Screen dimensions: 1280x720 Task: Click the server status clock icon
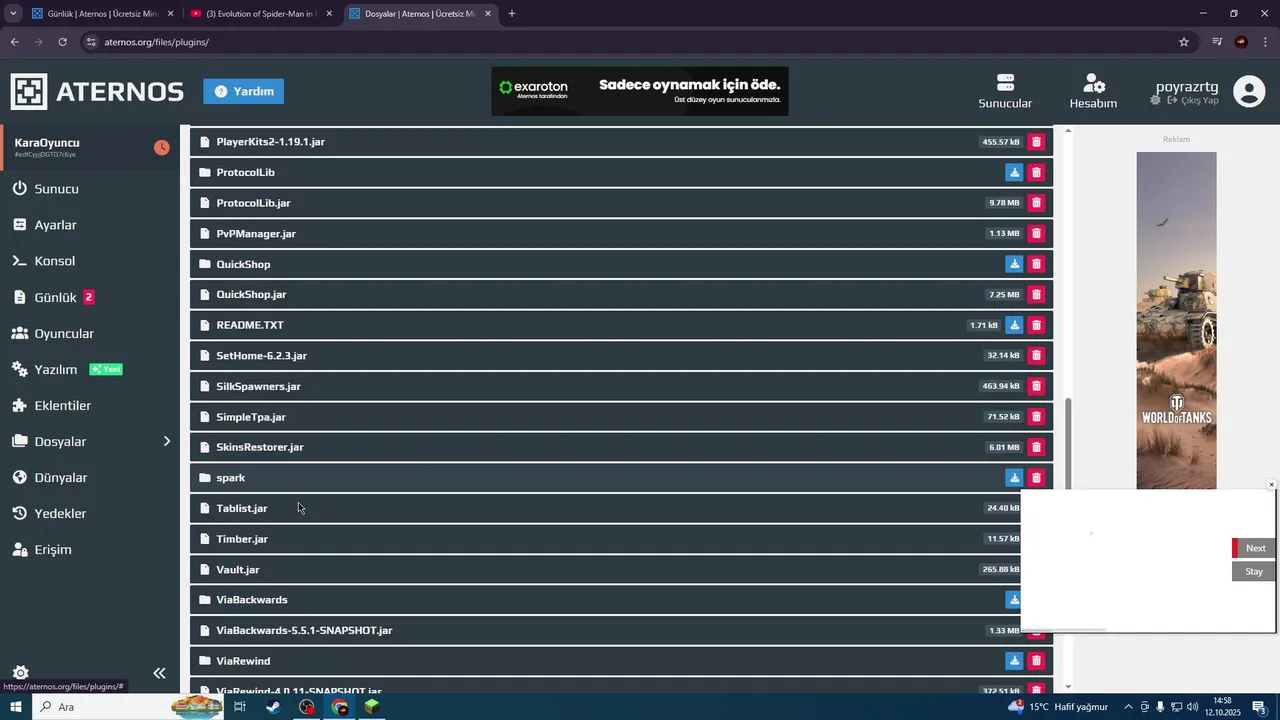(161, 148)
